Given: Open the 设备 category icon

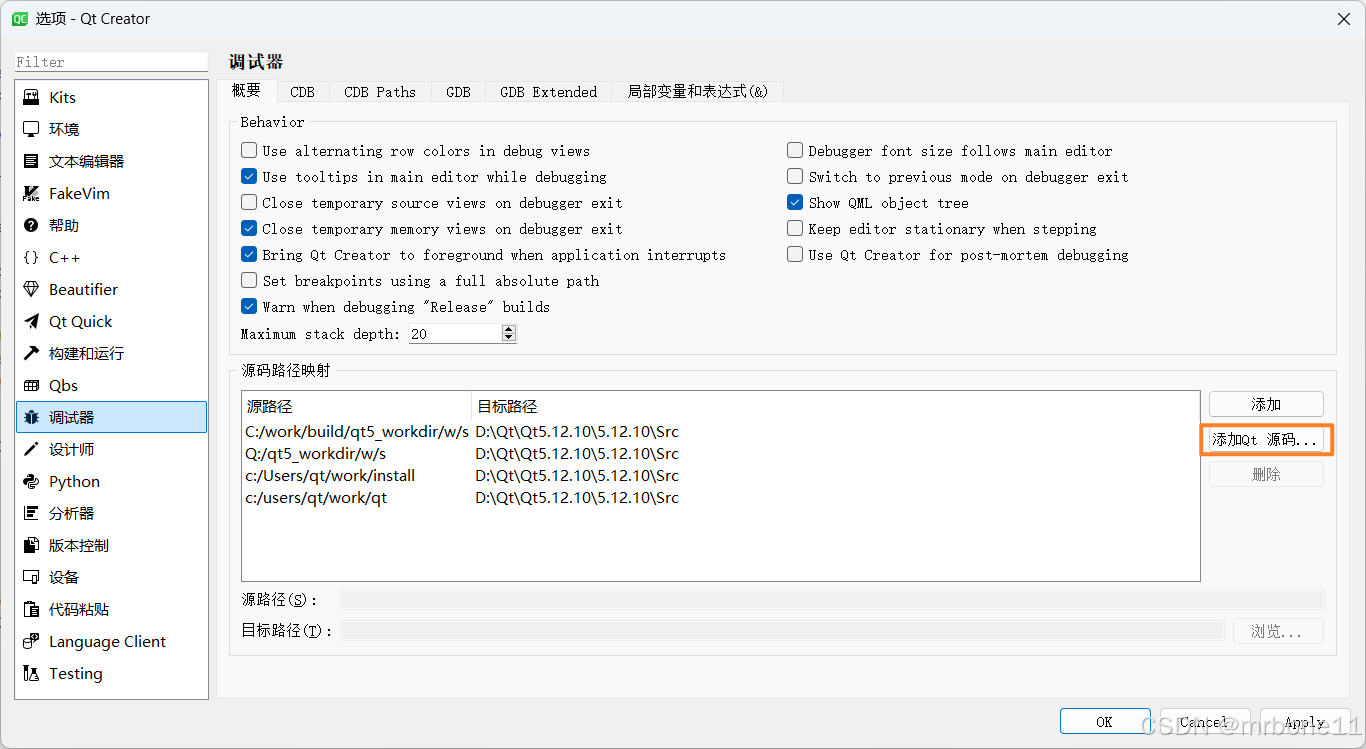Looking at the screenshot, I should pos(31,577).
